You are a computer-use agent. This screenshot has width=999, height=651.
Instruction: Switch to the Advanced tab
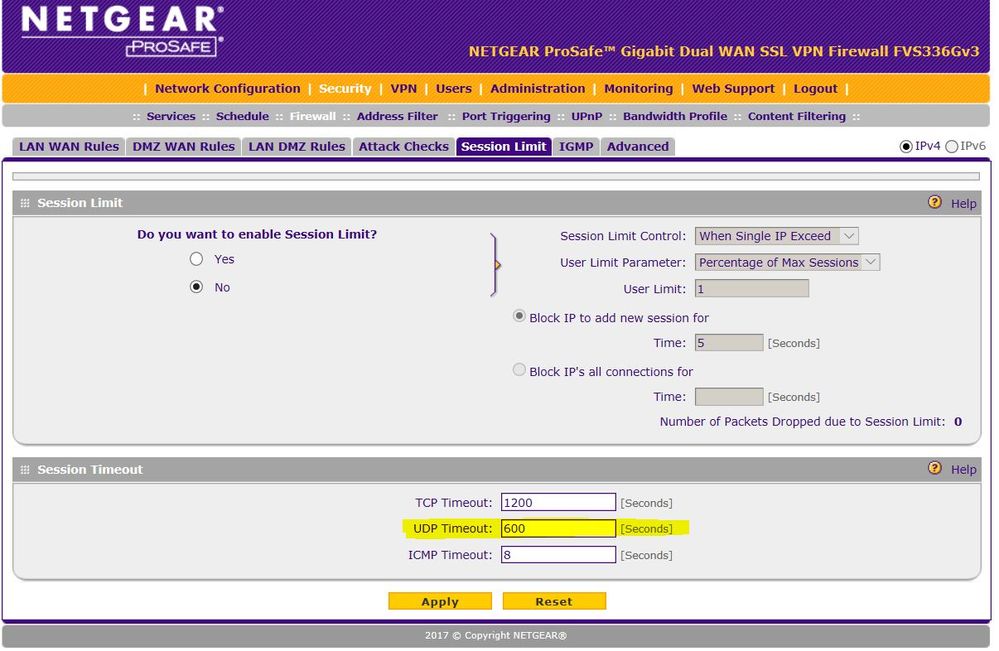point(638,147)
